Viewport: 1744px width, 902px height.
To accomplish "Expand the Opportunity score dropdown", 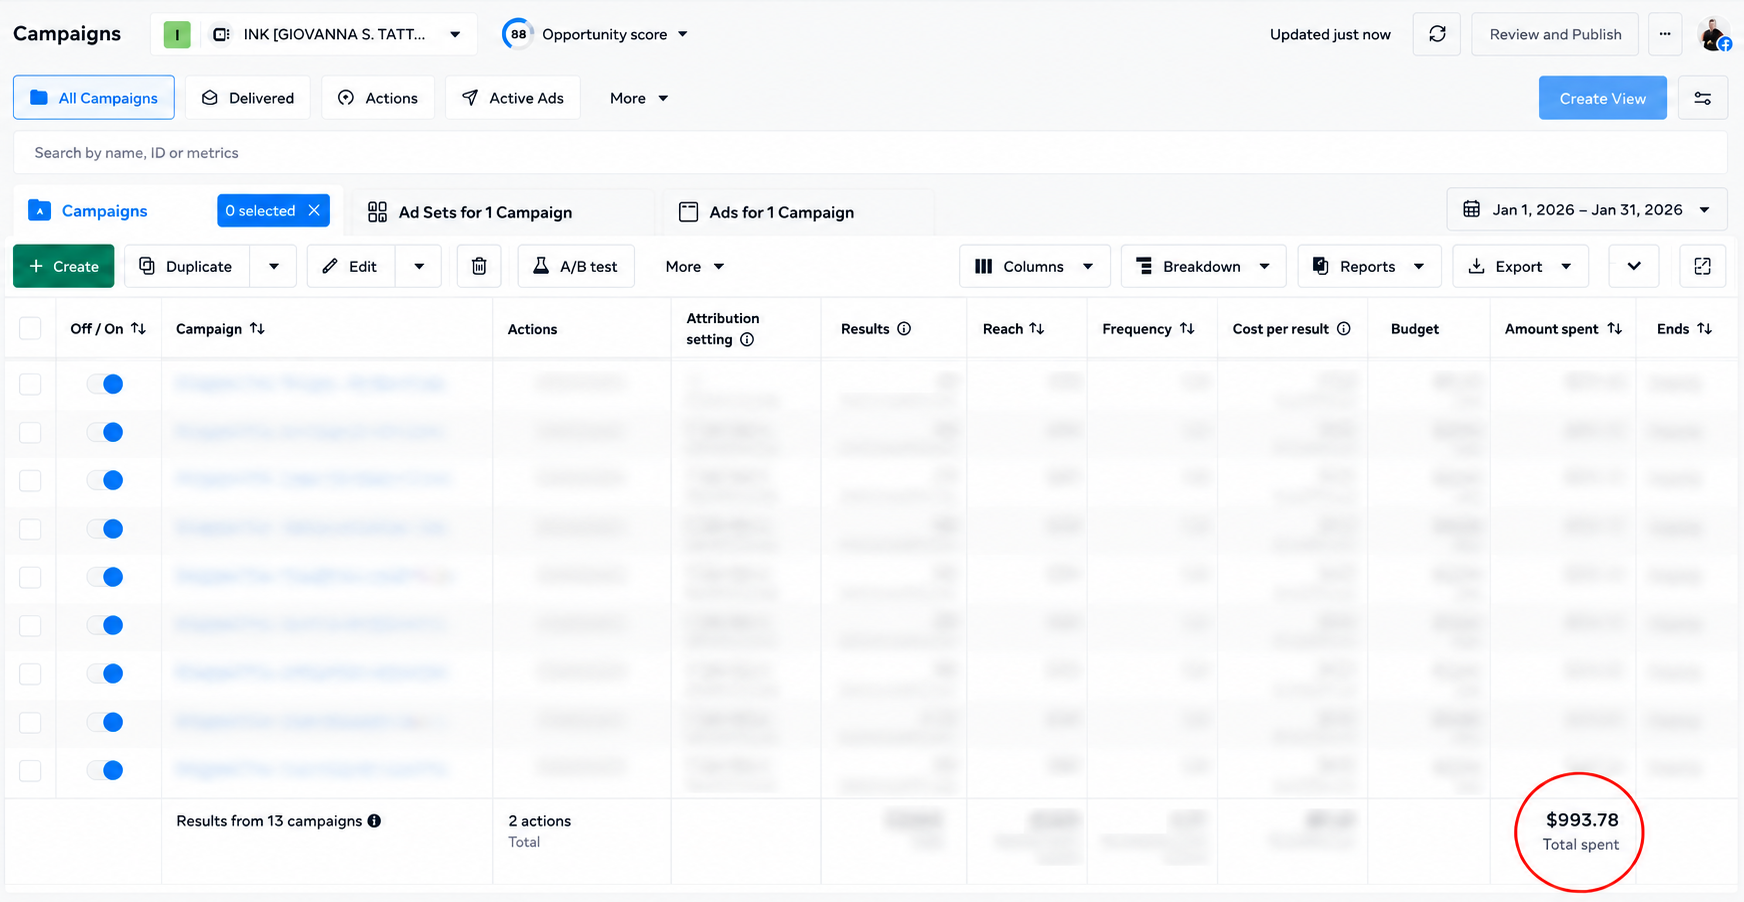I will 683,34.
